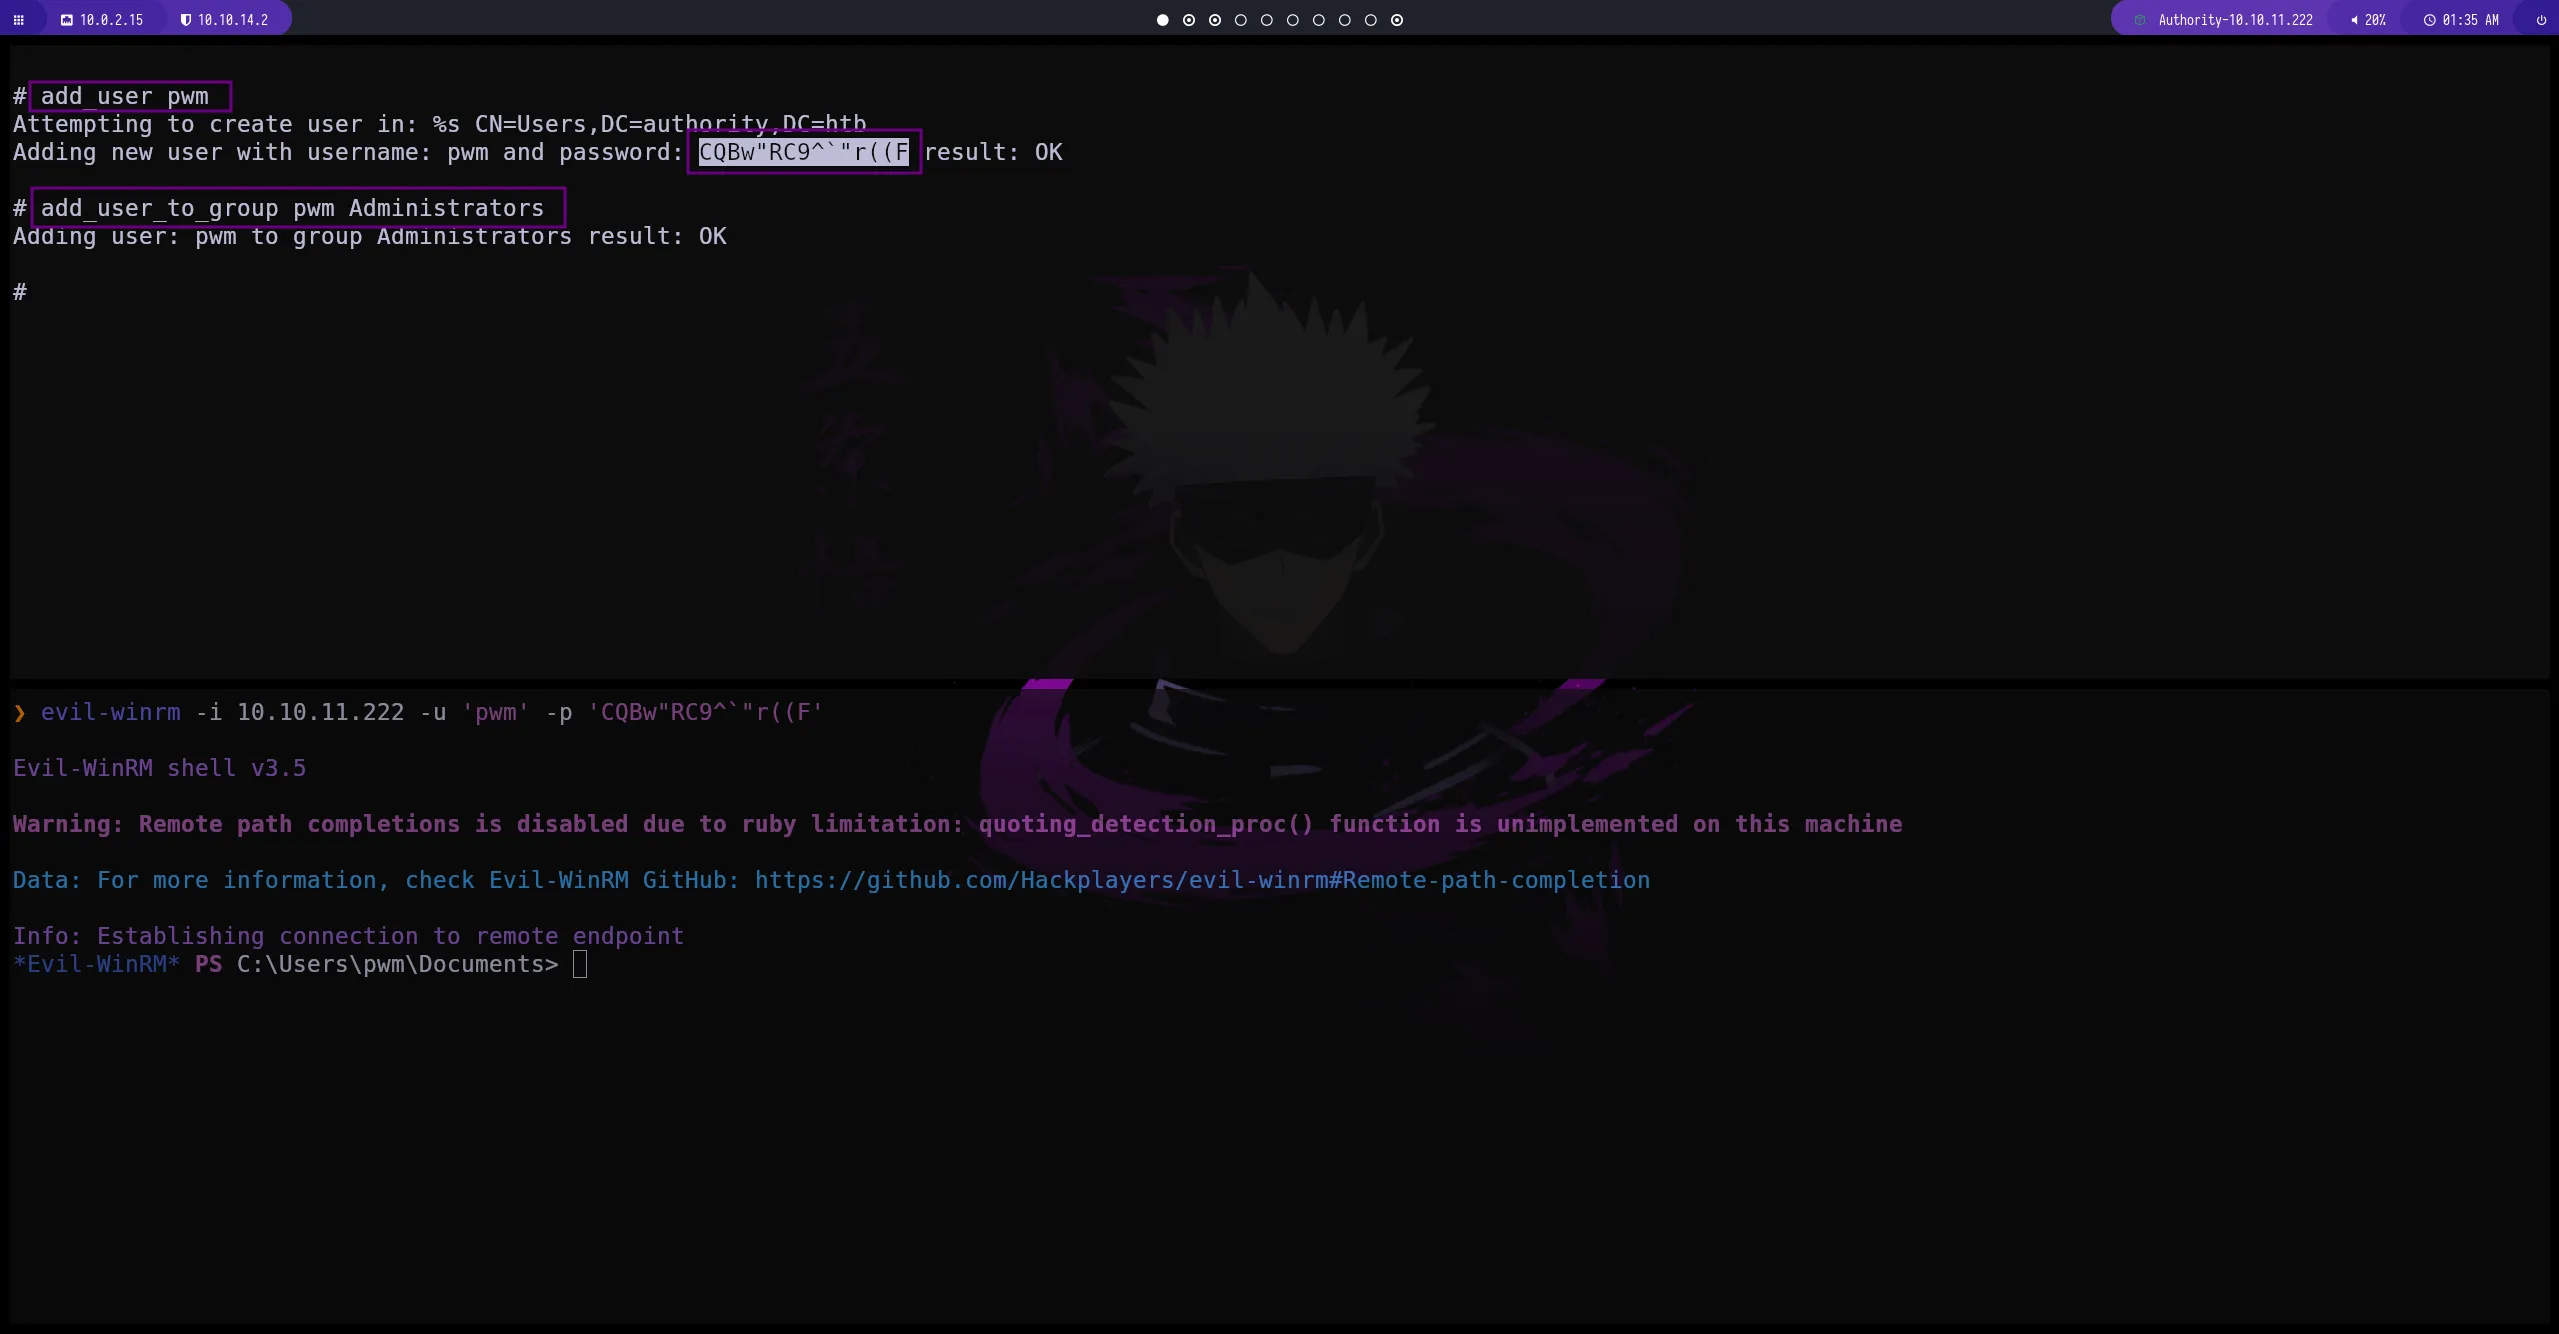The image size is (2559, 1334).
Task: Click the clock icon beside 01:35 AM
Action: 2428,19
